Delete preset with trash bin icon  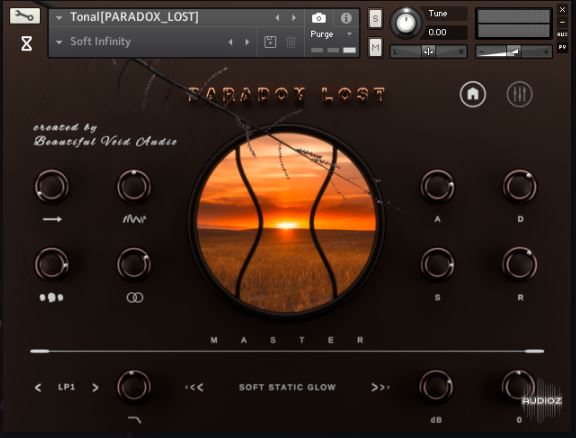tap(291, 42)
